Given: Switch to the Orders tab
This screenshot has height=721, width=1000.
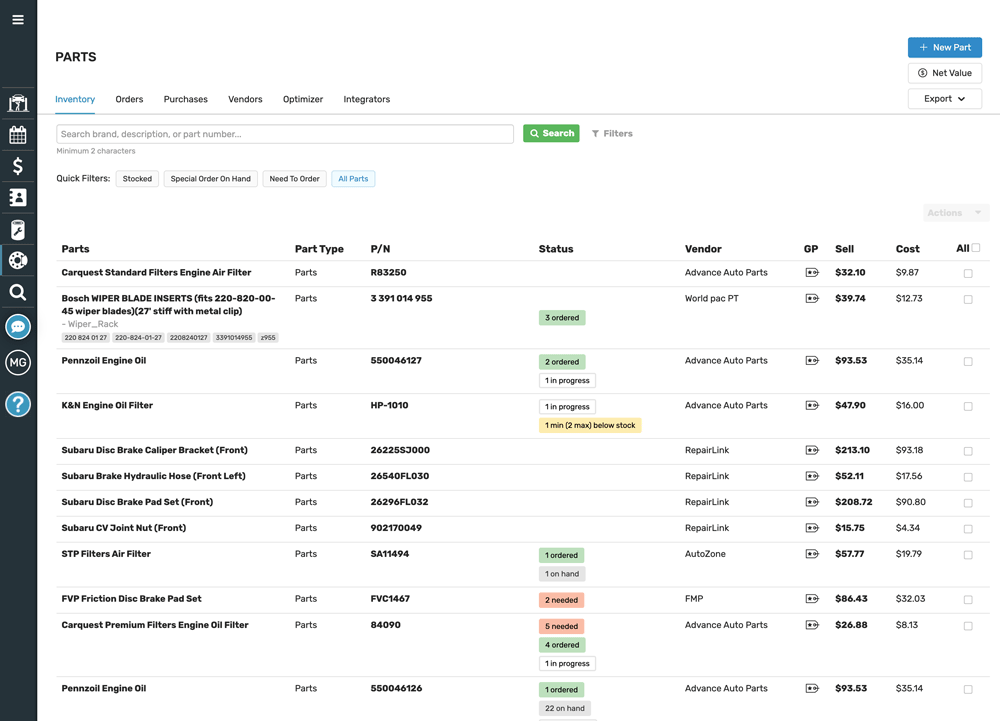Looking at the screenshot, I should tap(129, 99).
